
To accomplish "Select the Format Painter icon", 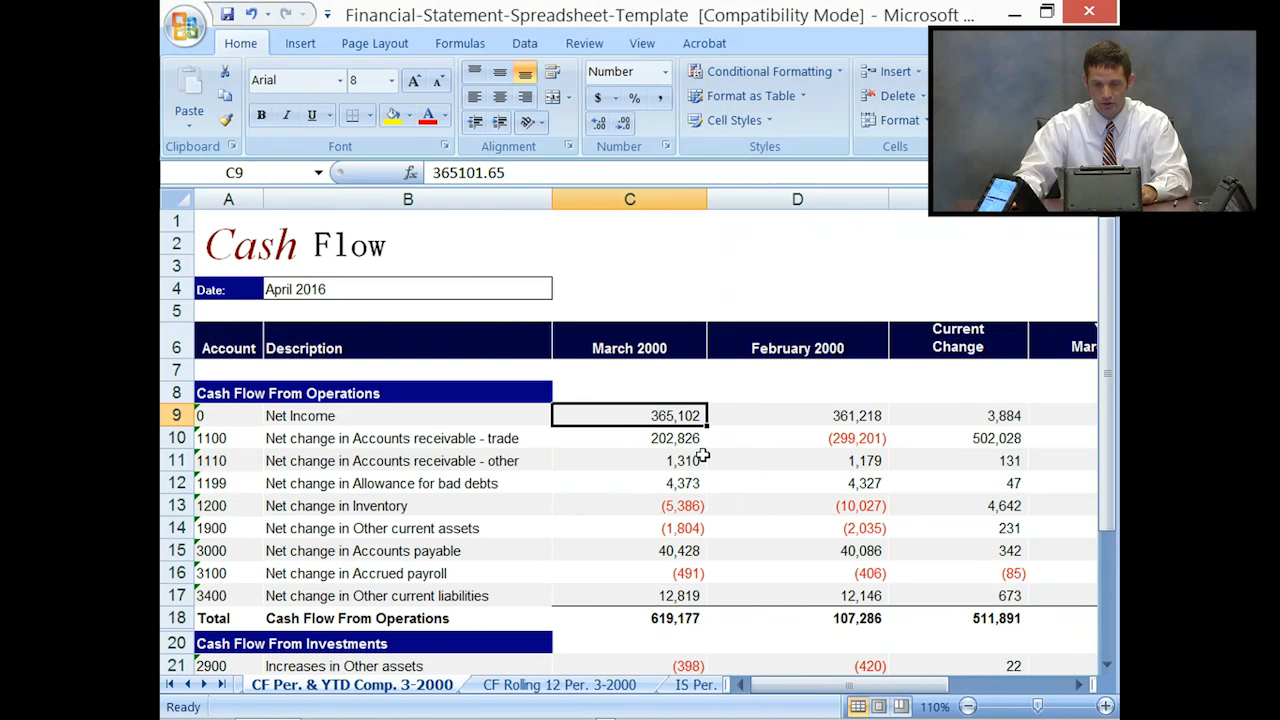I will coord(227,121).
